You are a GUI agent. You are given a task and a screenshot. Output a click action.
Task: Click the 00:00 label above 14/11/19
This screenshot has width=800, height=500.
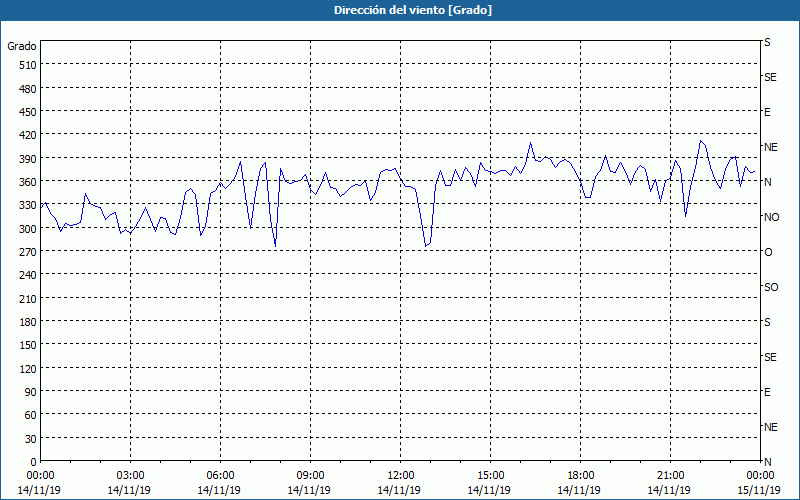40,476
